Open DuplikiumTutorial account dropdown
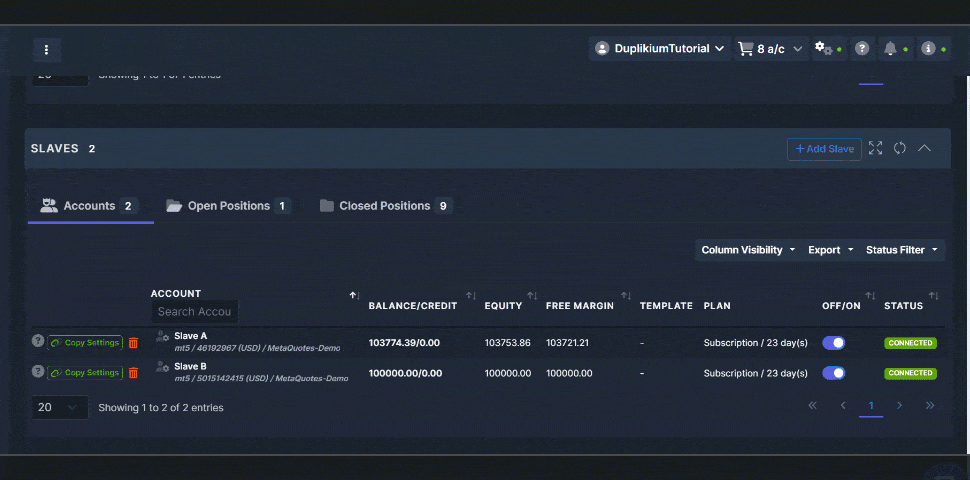Viewport: 970px width, 480px height. click(x=659, y=49)
